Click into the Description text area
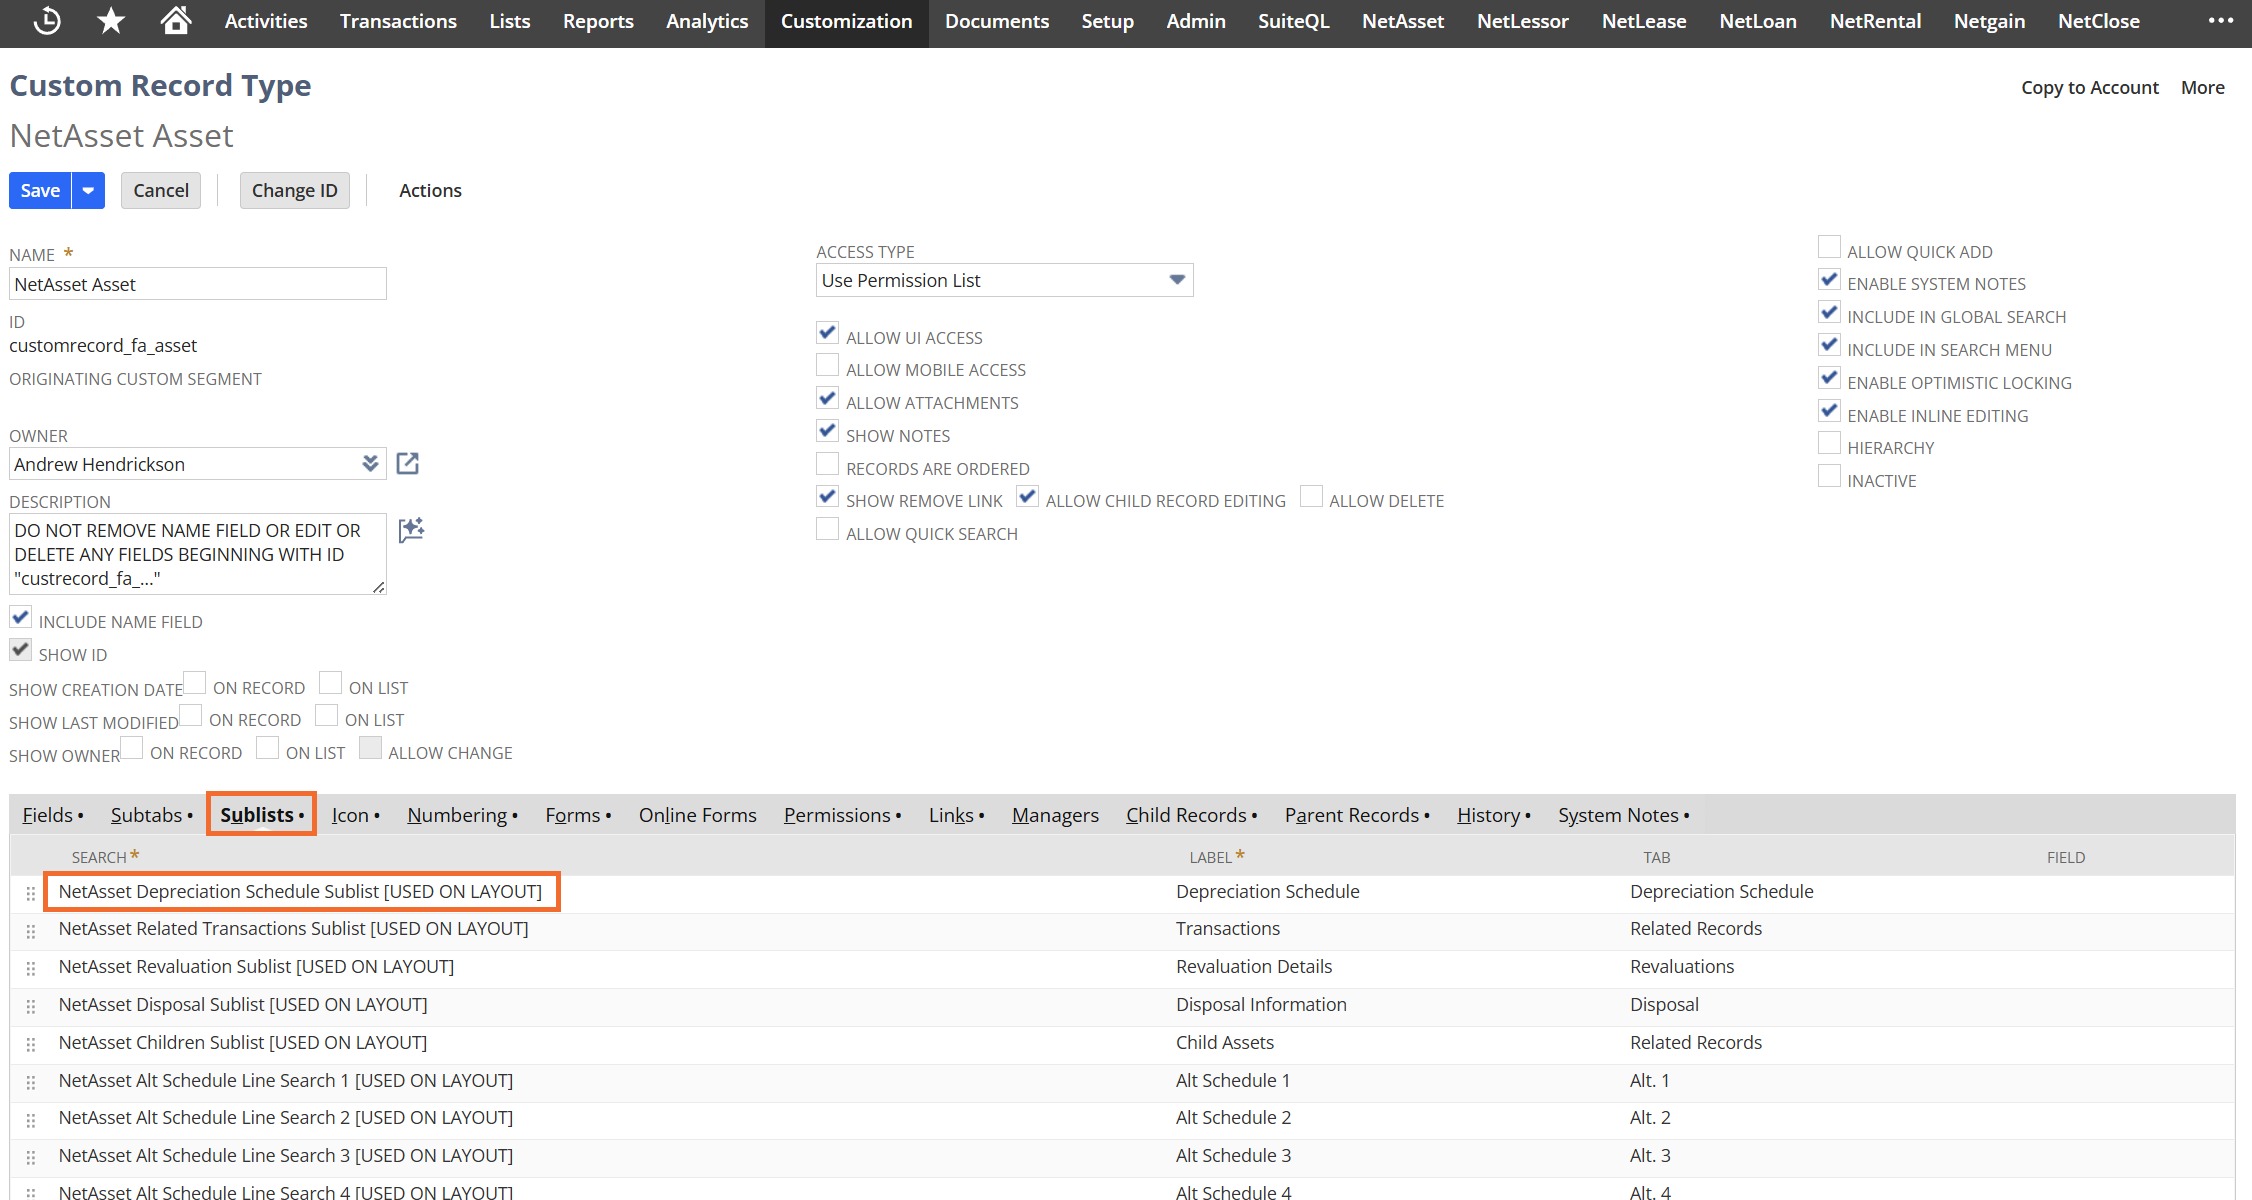Image resolution: width=2252 pixels, height=1200 pixels. pos(198,554)
